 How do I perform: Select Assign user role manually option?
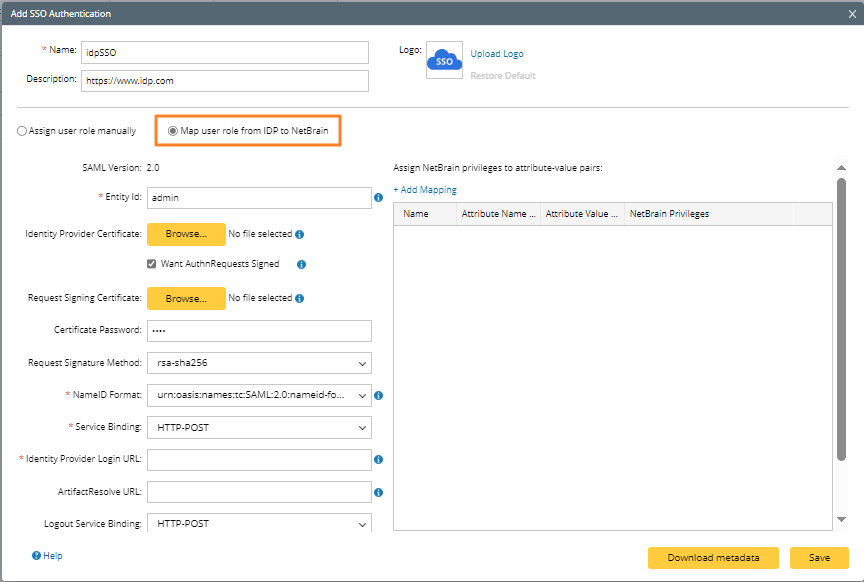(22, 131)
